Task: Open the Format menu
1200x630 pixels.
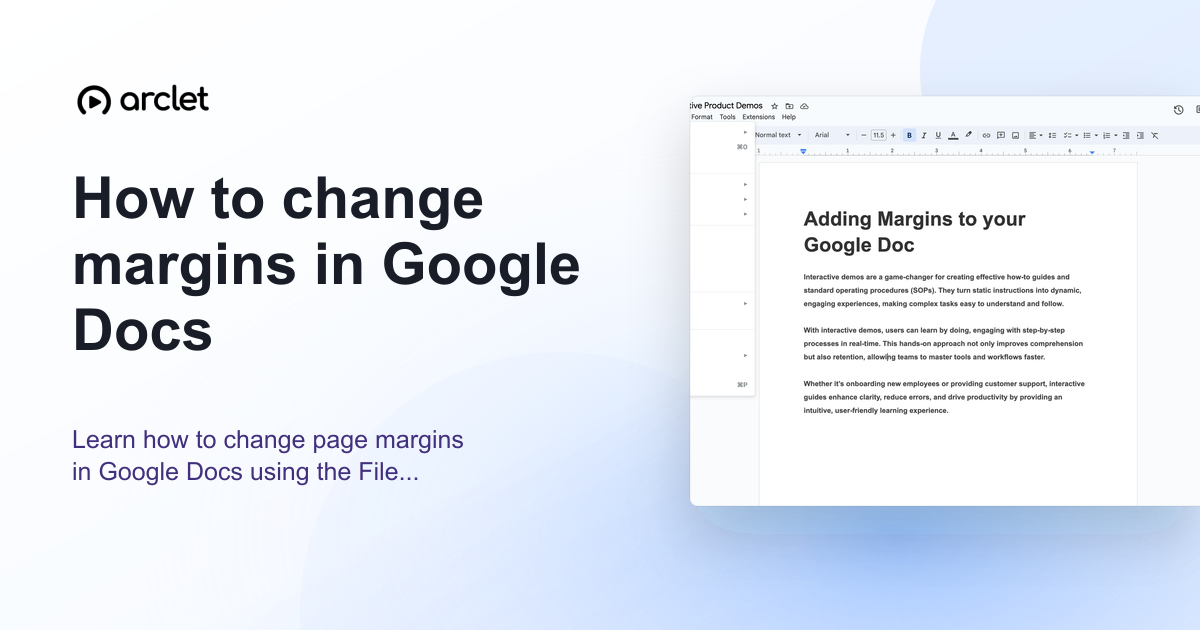Action: [702, 117]
